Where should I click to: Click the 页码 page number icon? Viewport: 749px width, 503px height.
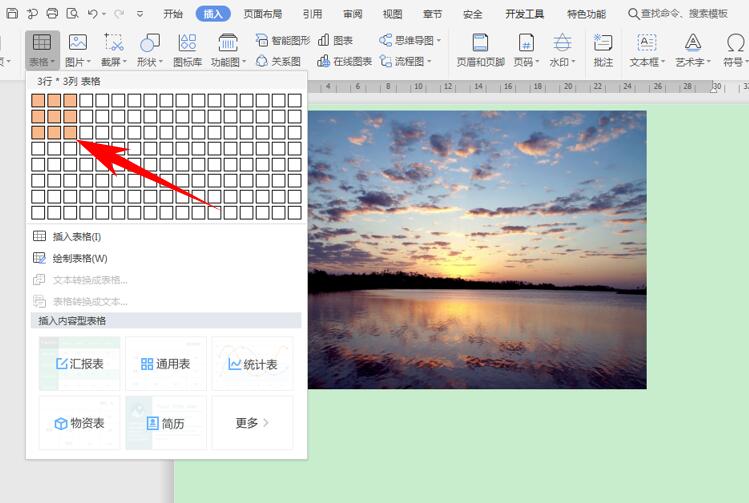click(x=526, y=43)
